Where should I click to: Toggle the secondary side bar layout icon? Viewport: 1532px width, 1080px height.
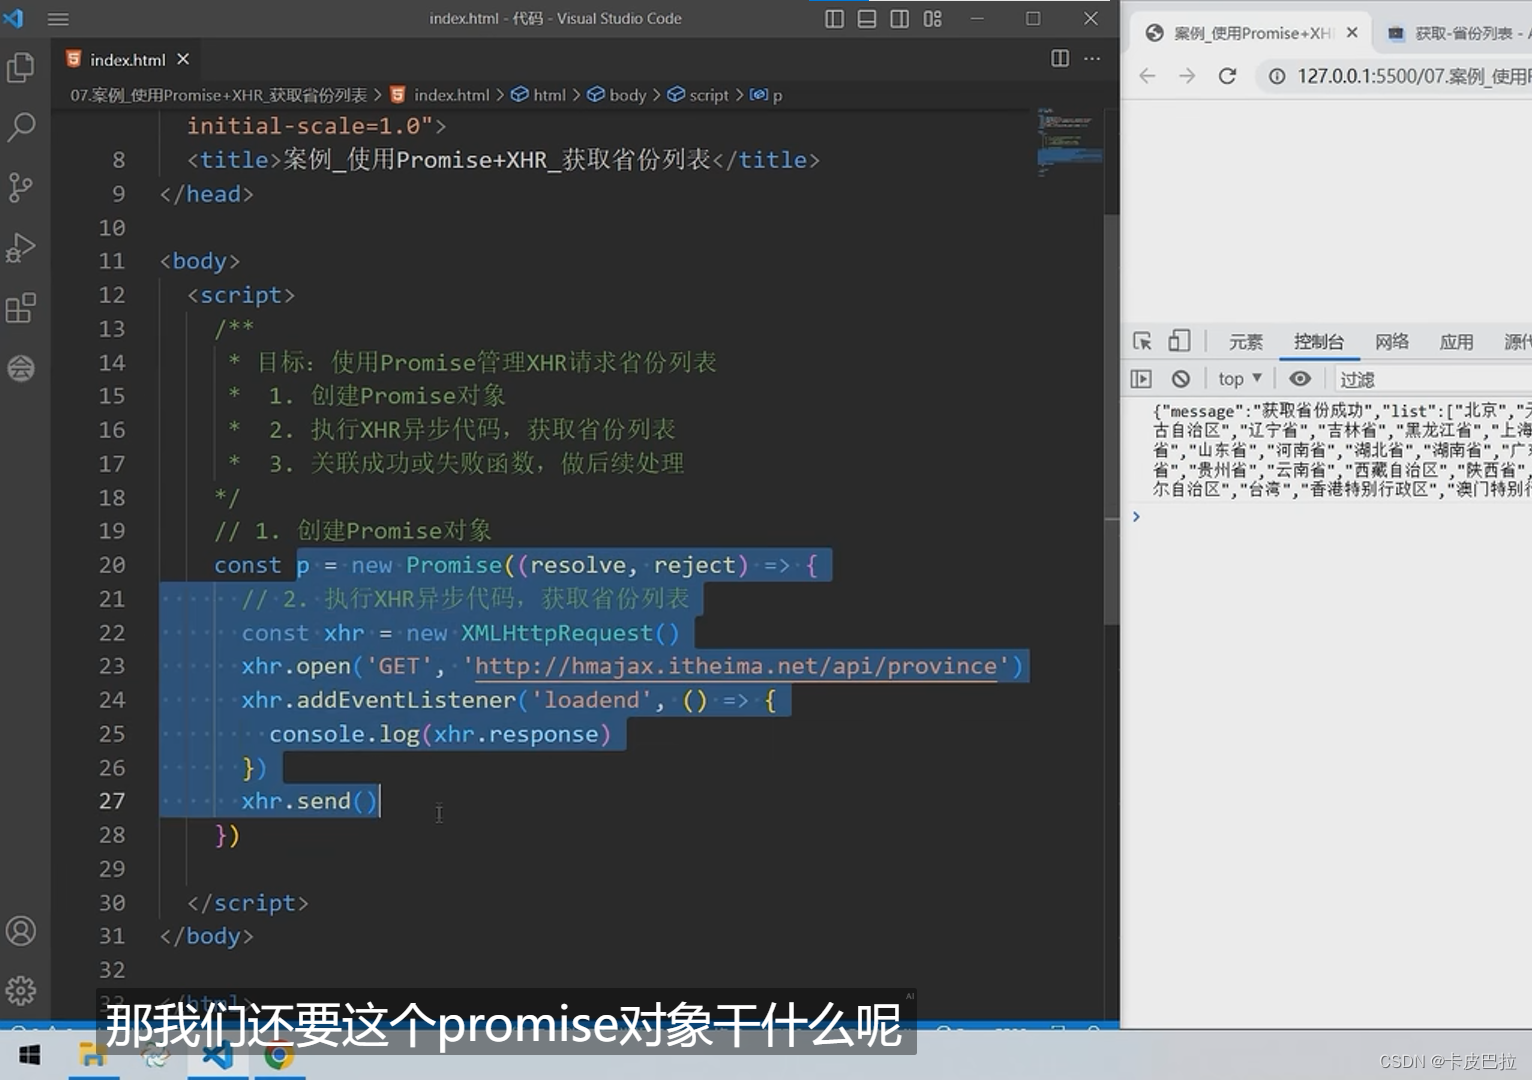[x=900, y=18]
